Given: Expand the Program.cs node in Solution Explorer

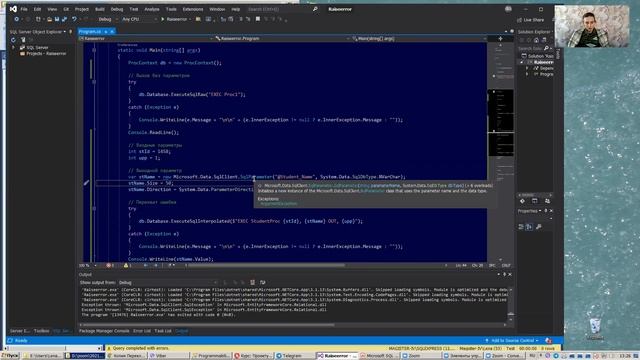Looking at the screenshot, I should [527, 74].
